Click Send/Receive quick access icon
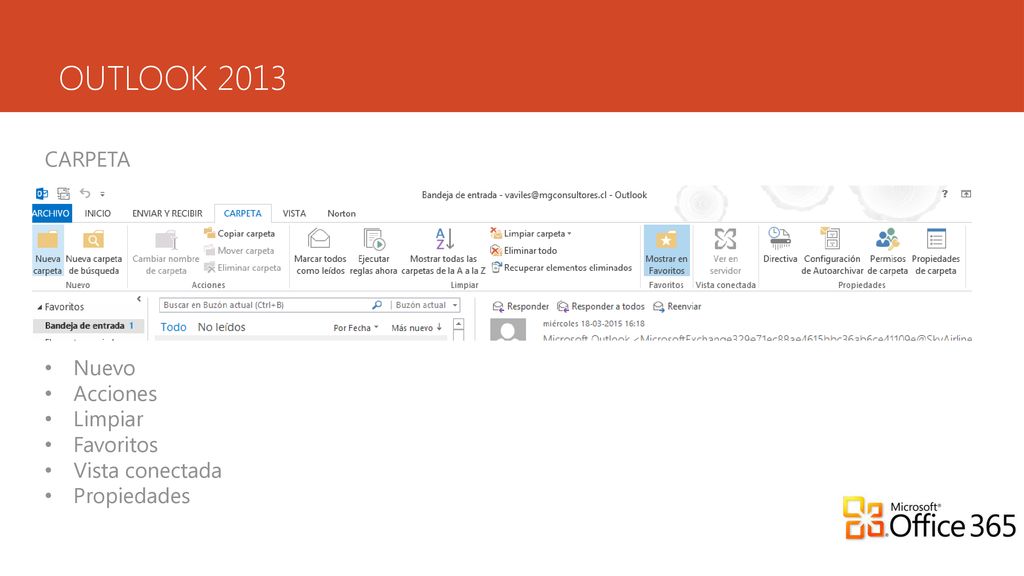This screenshot has width=1024, height=576. [63, 193]
